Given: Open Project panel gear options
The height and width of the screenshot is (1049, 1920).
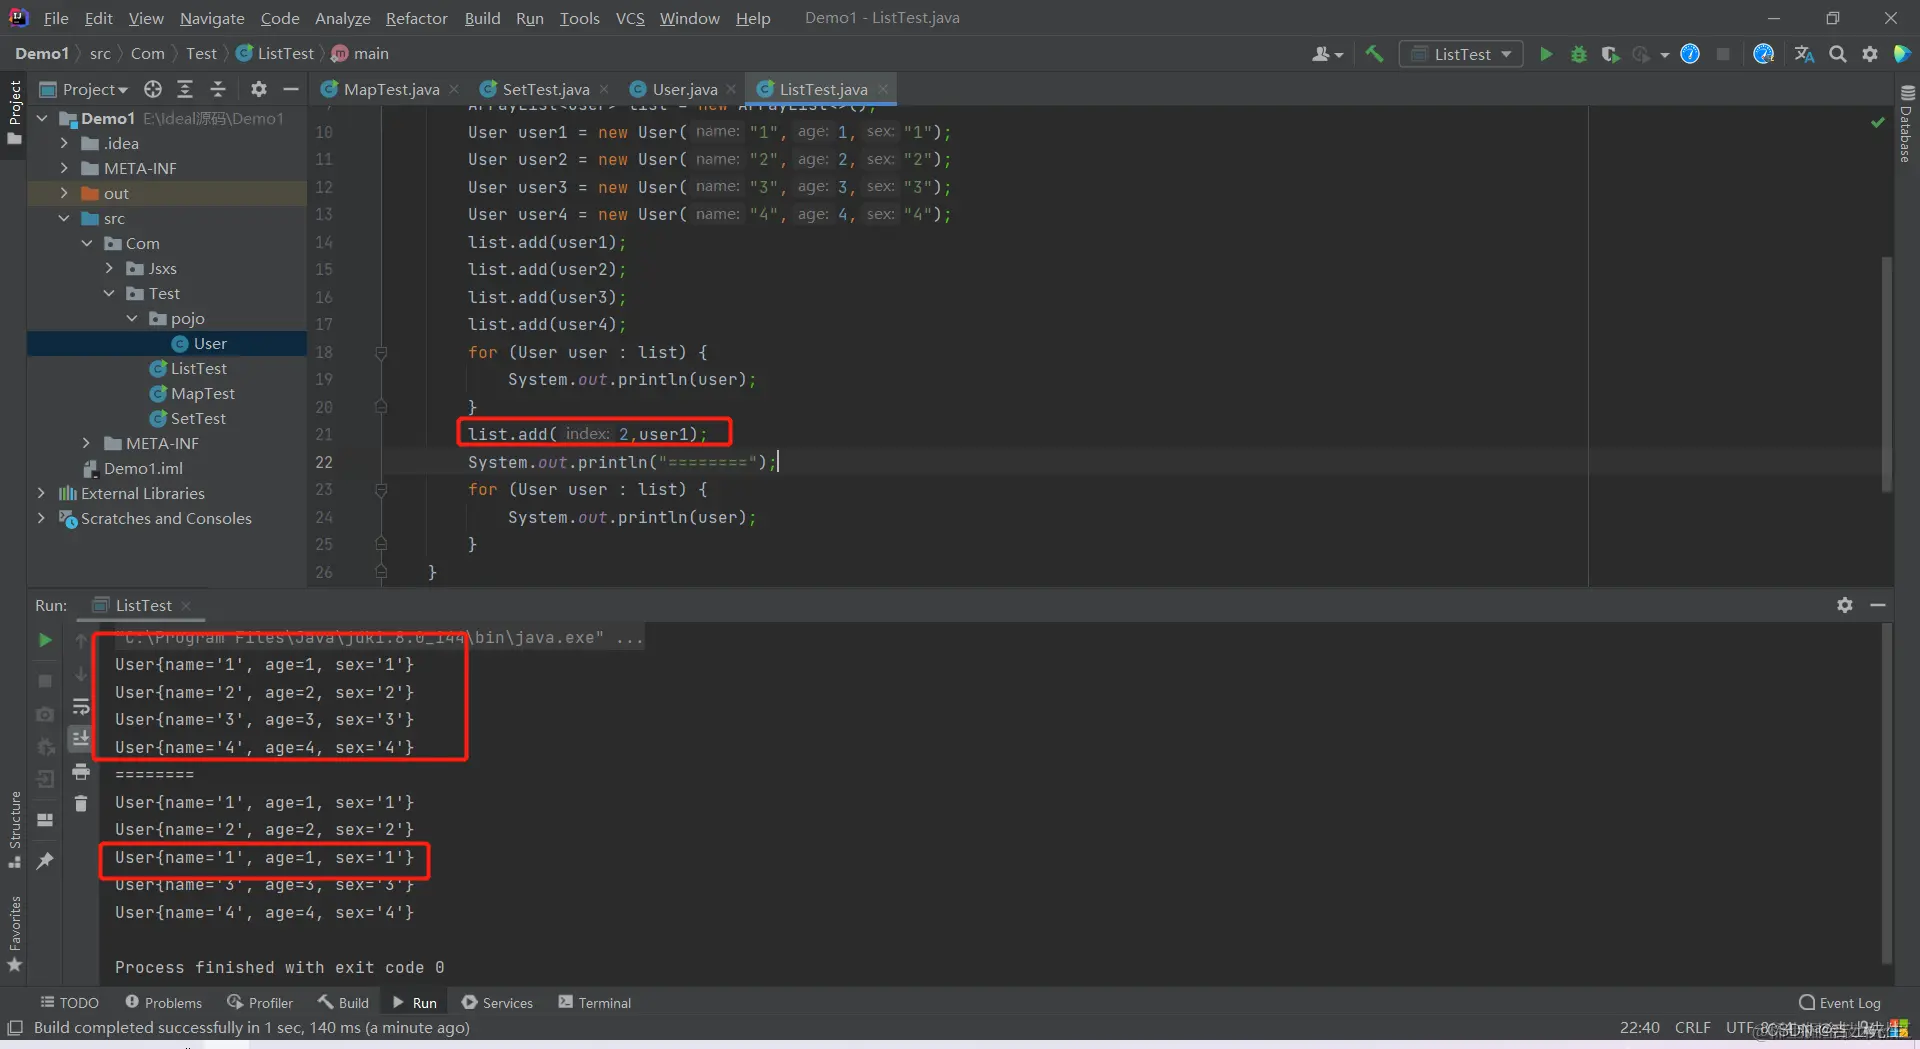Looking at the screenshot, I should (x=259, y=89).
